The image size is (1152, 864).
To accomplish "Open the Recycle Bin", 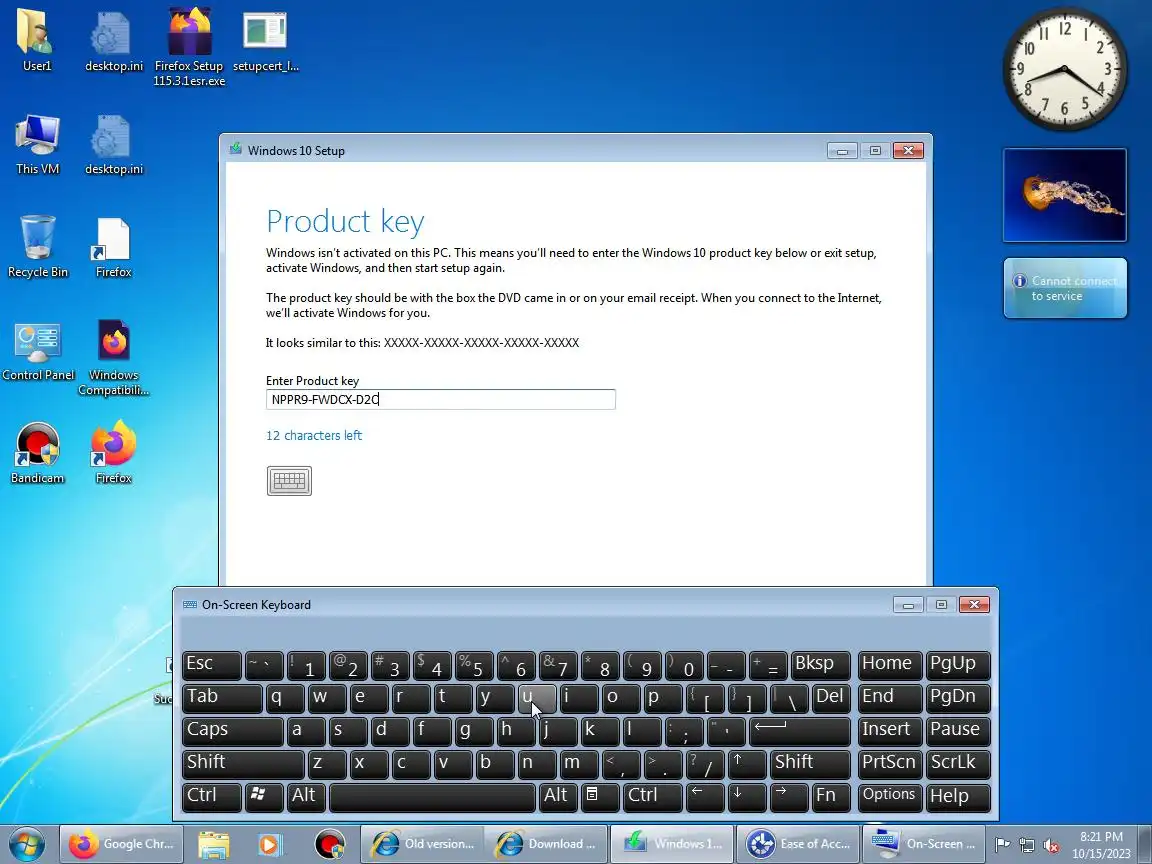I will pyautogui.click(x=37, y=247).
